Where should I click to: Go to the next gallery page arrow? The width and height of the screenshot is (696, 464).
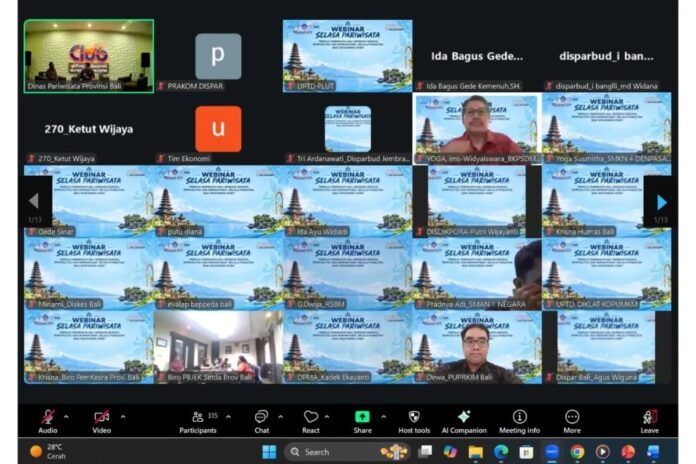point(661,202)
